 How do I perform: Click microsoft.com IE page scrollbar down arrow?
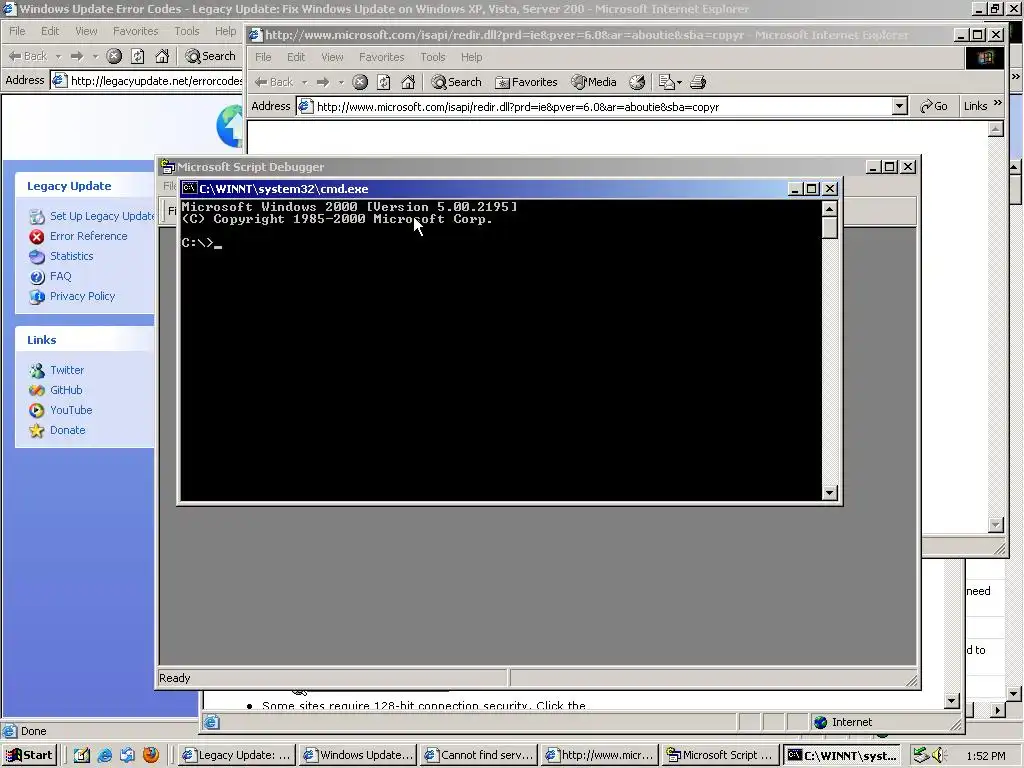pyautogui.click(x=995, y=524)
